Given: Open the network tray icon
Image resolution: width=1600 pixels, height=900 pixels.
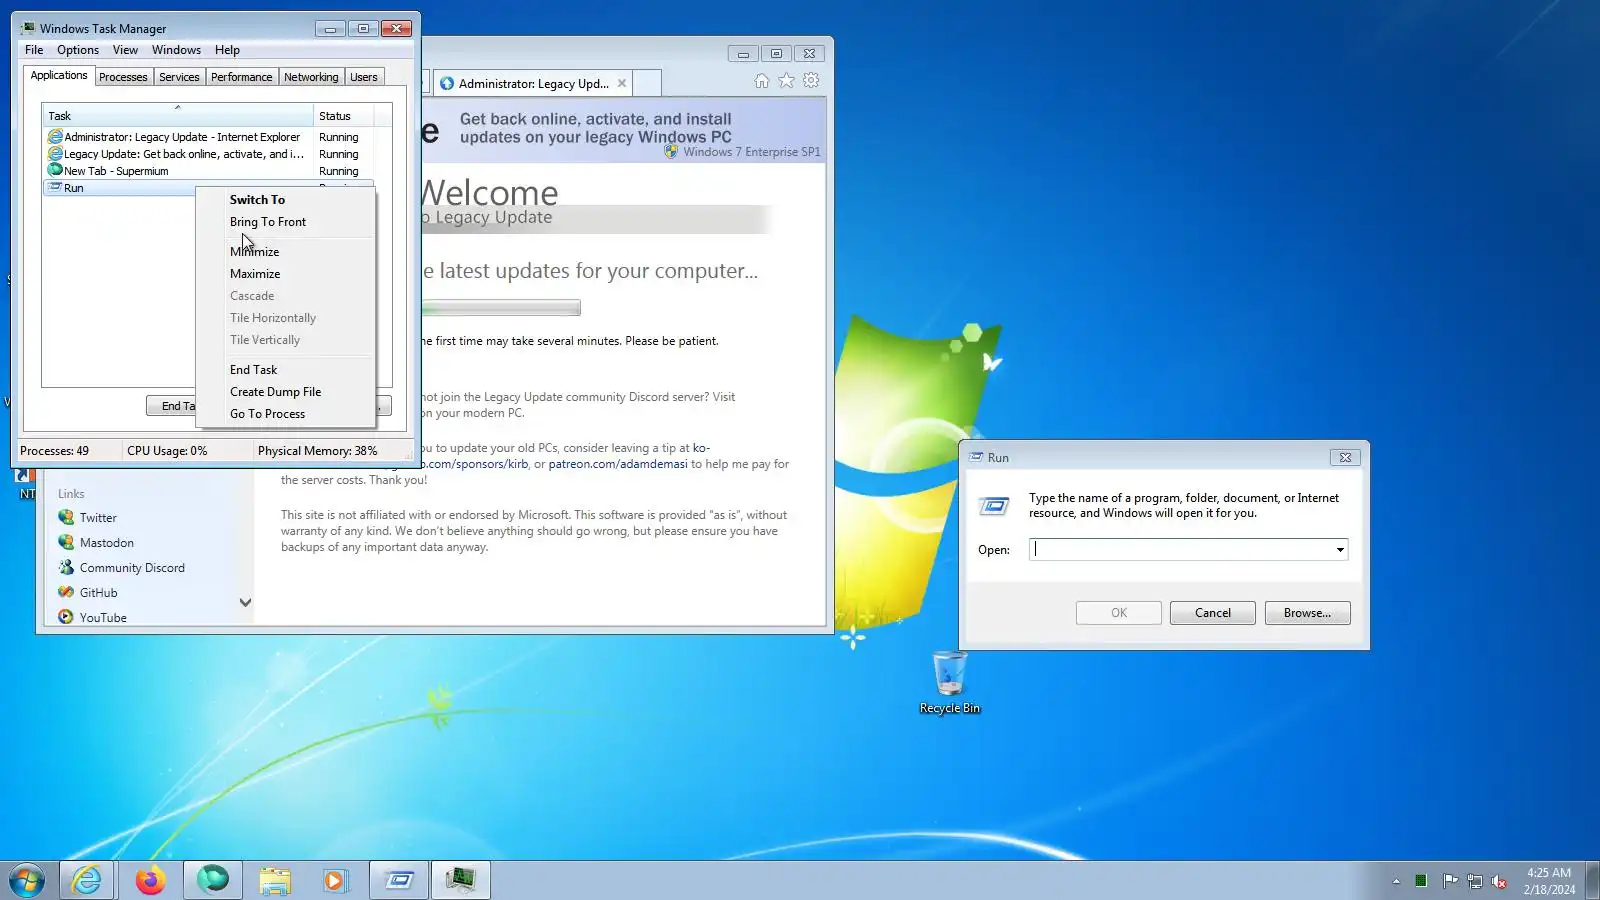Looking at the screenshot, I should [1474, 881].
